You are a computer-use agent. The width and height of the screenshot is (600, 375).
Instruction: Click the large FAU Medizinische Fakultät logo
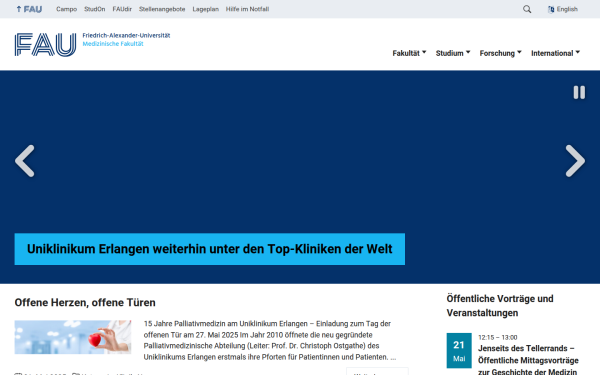(x=92, y=44)
